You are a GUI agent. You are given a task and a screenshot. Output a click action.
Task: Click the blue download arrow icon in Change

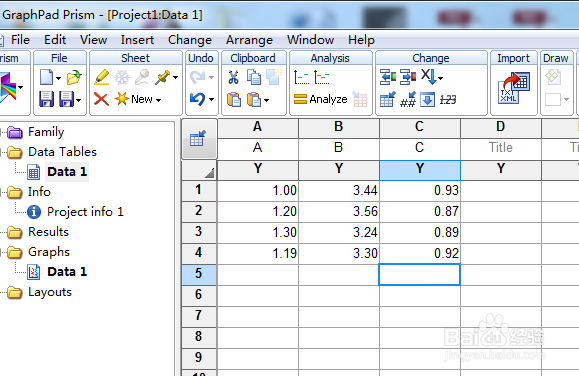(x=428, y=100)
